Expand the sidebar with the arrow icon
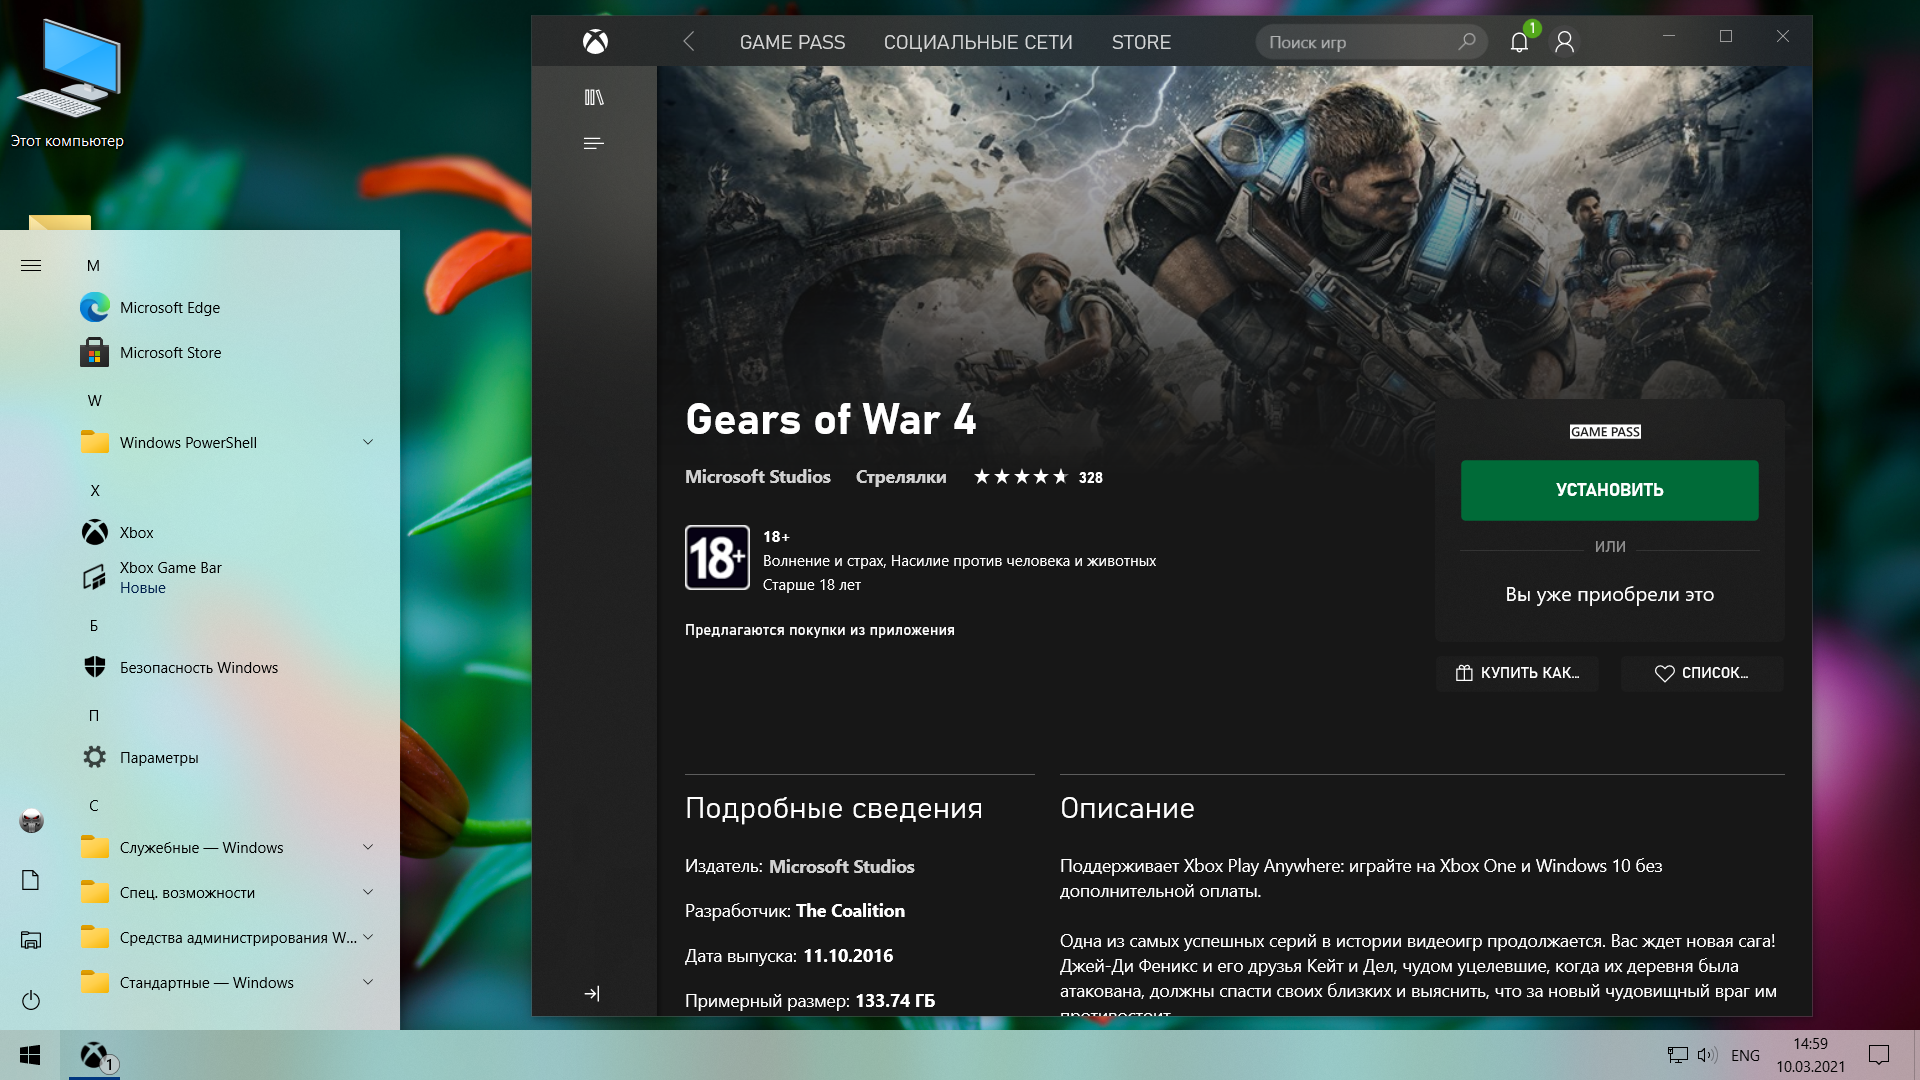Screen dimensions: 1920x1080 (x=592, y=993)
